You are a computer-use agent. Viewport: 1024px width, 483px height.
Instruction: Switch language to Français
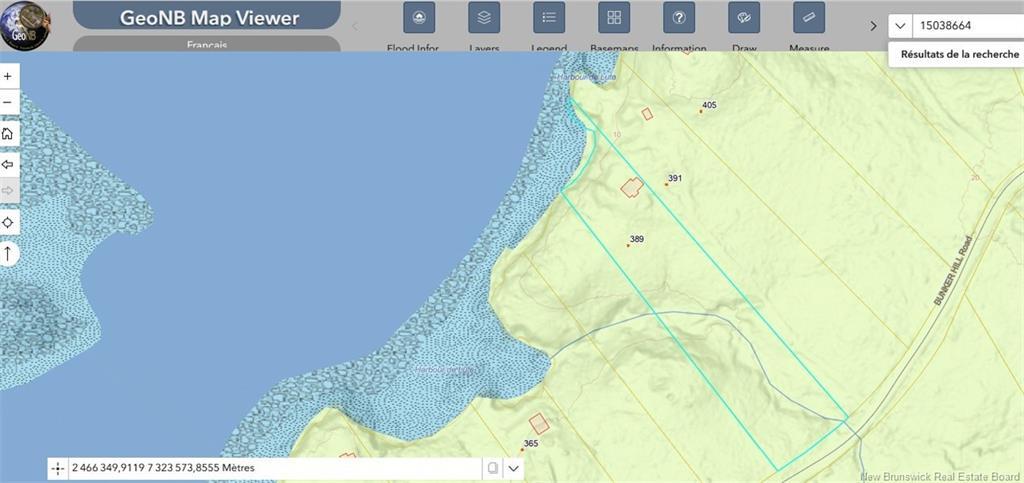[x=206, y=44]
